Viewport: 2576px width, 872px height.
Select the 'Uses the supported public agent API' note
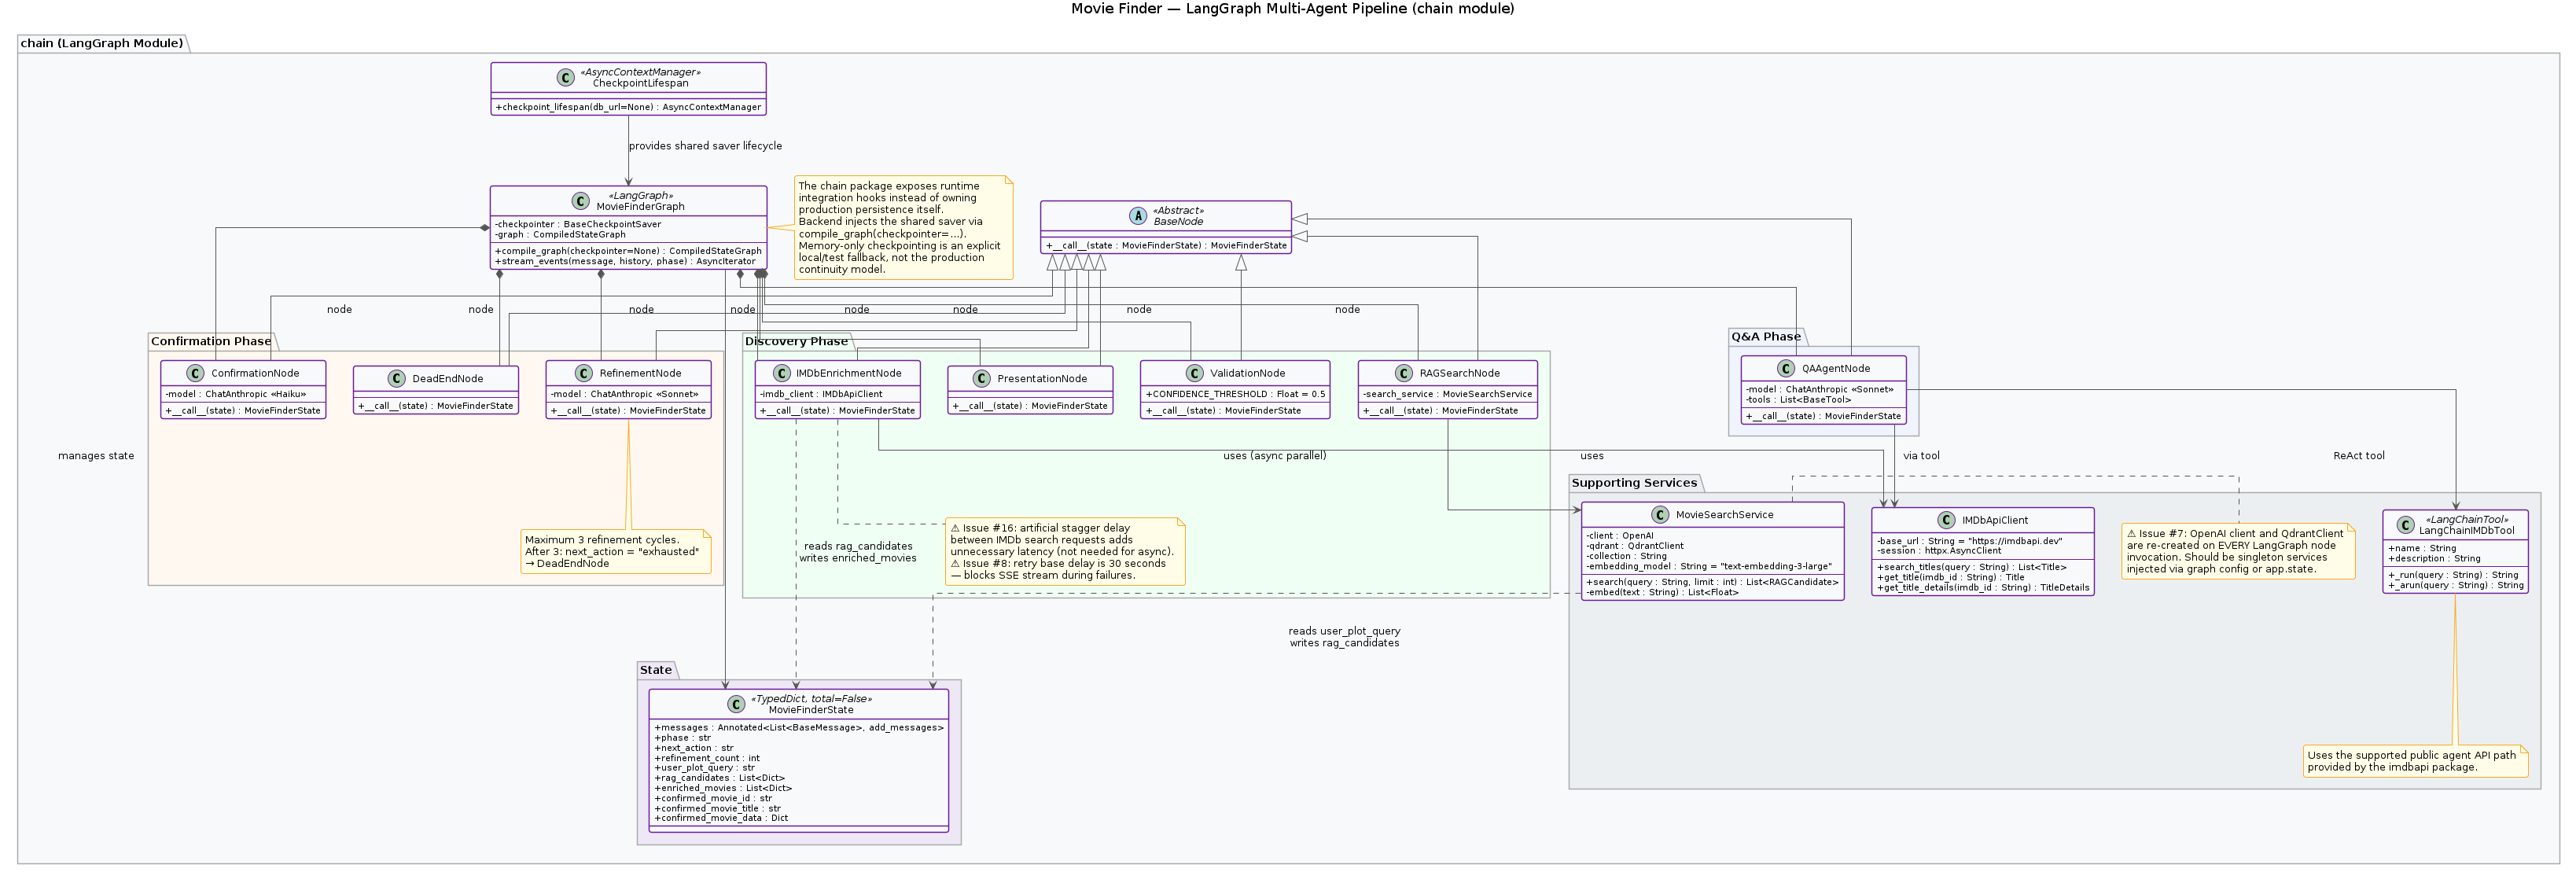(2415, 761)
